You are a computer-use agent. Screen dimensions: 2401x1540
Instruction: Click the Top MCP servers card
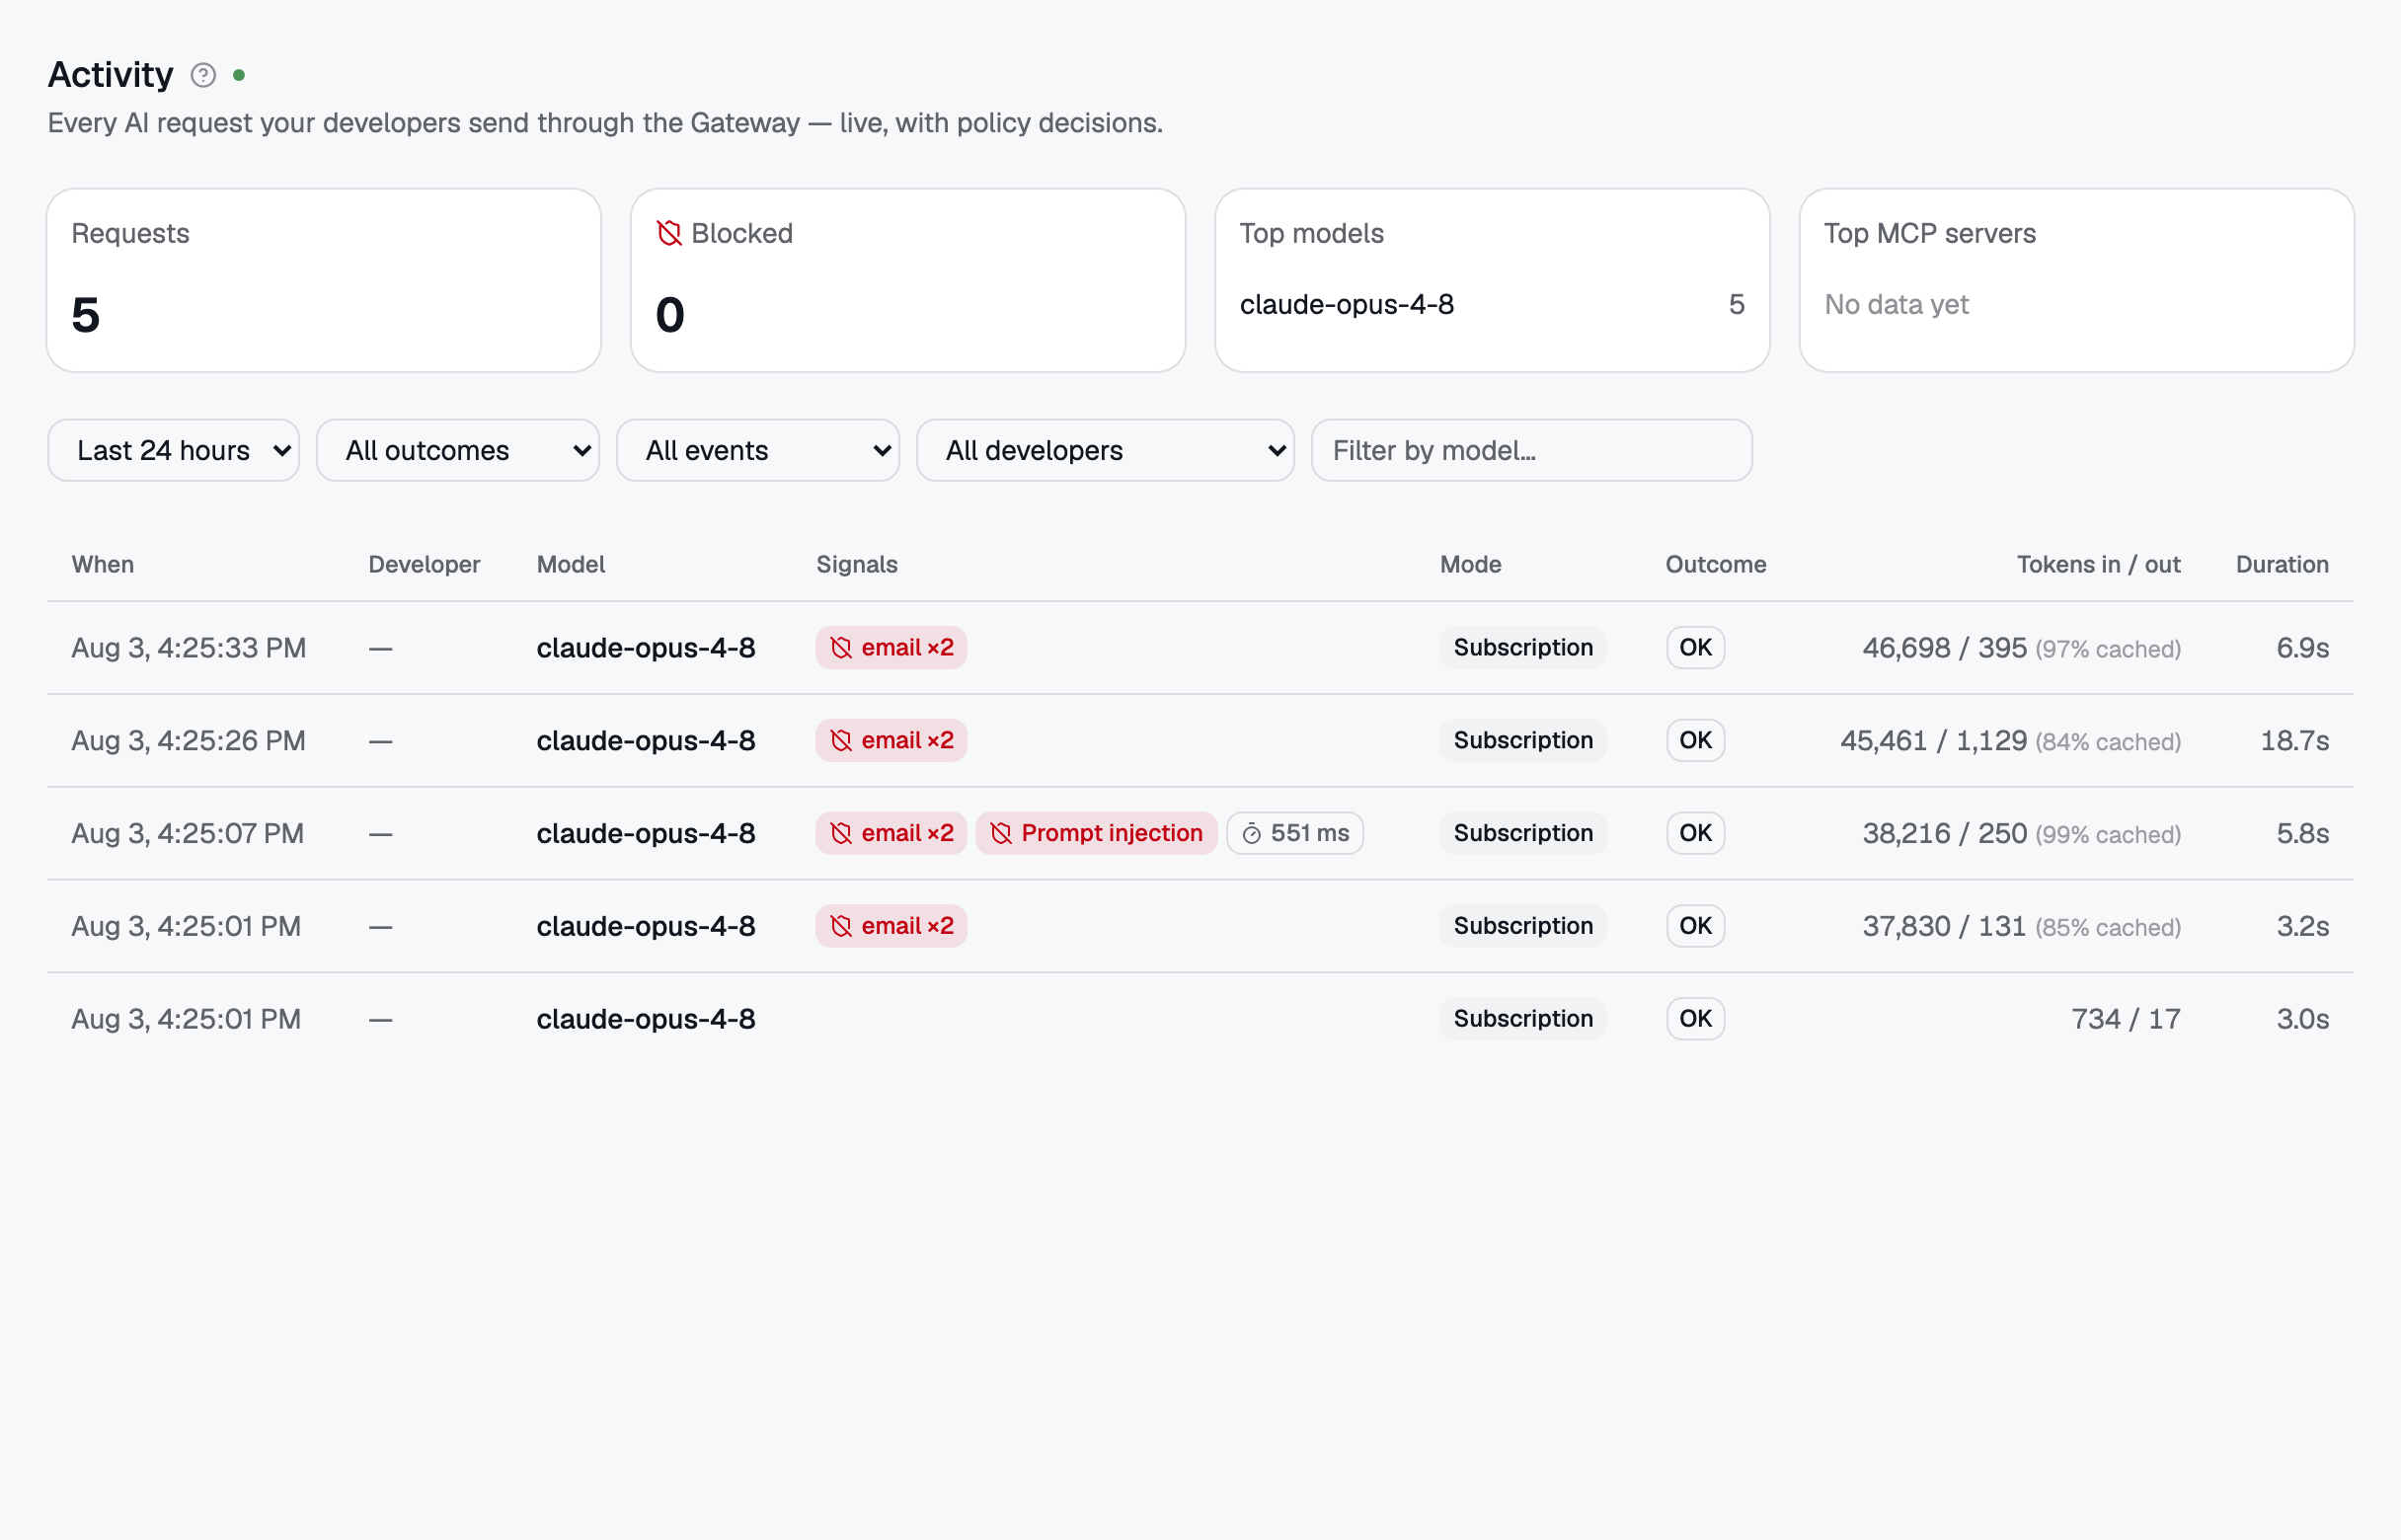point(2077,281)
